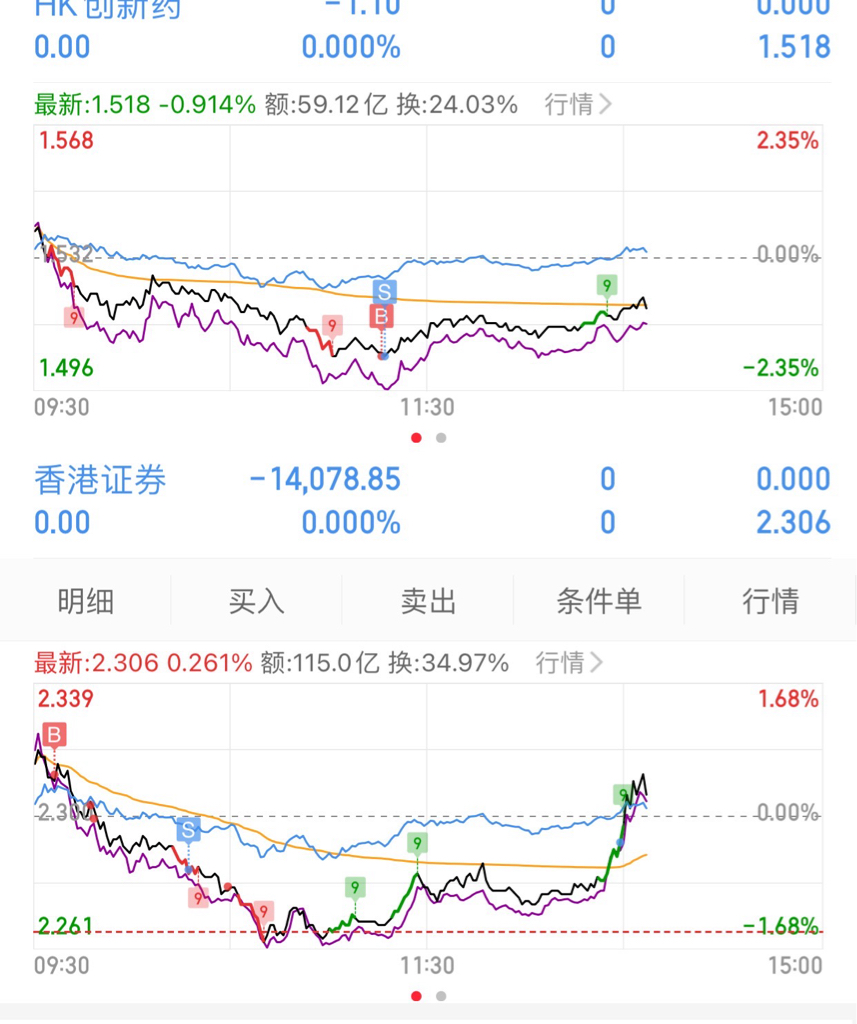The width and height of the screenshot is (857, 1024).
Task: Tap pink 9 marker near upper chart's left edge
Action: pyautogui.click(x=74, y=318)
